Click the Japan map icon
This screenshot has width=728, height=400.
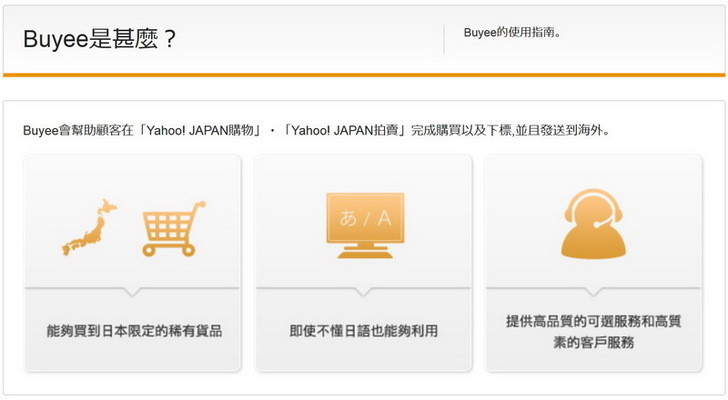tap(90, 227)
